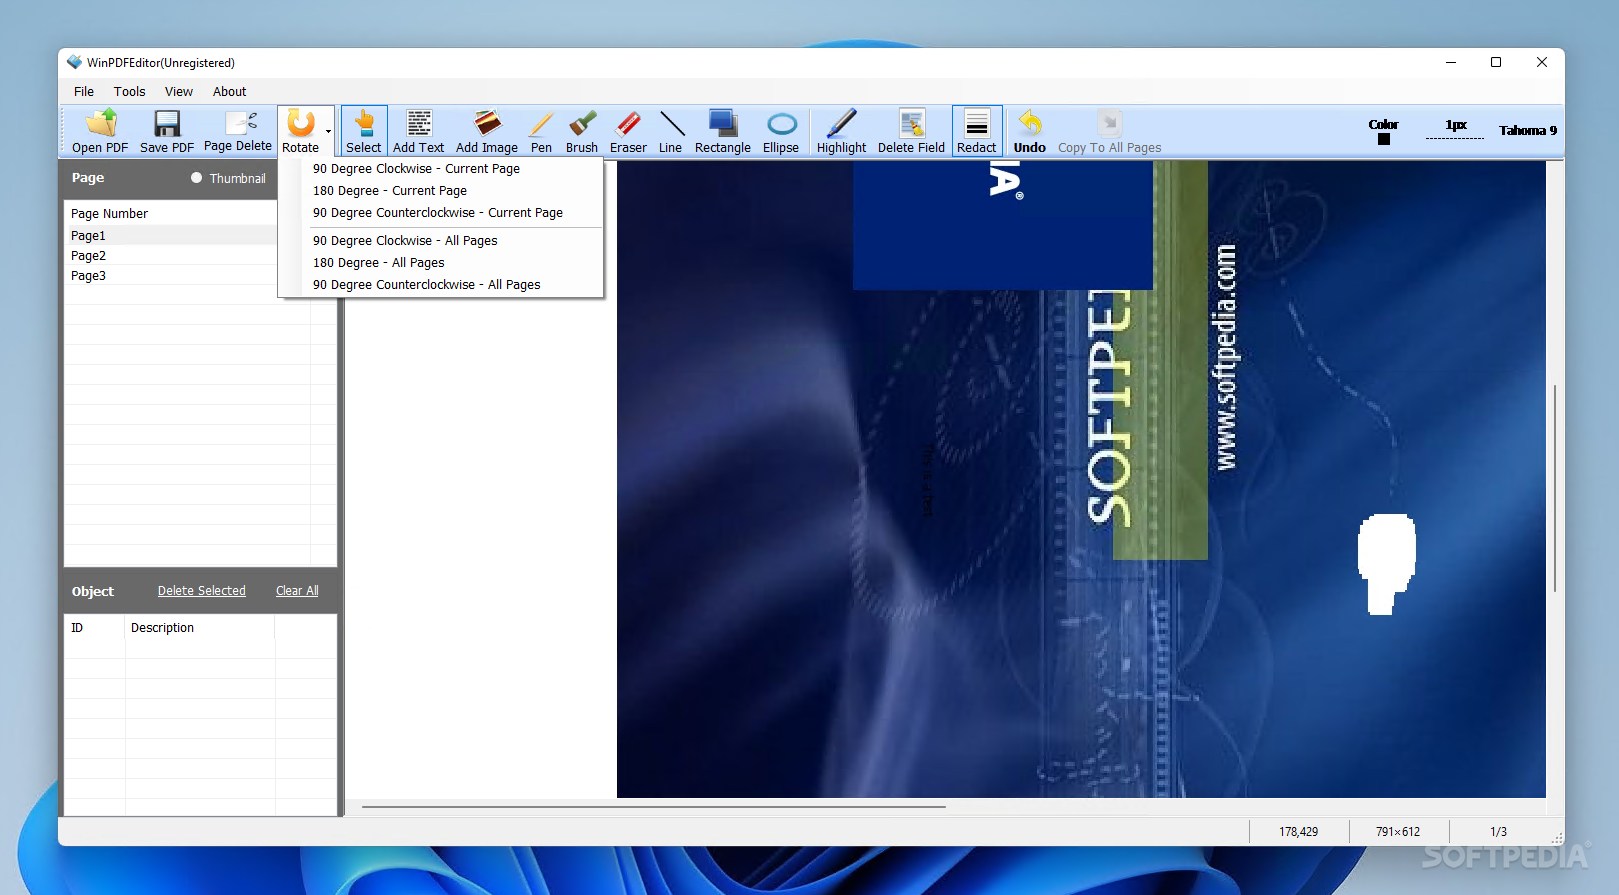Select the Eraser tool
Image resolution: width=1619 pixels, height=895 pixels.
[x=628, y=131]
